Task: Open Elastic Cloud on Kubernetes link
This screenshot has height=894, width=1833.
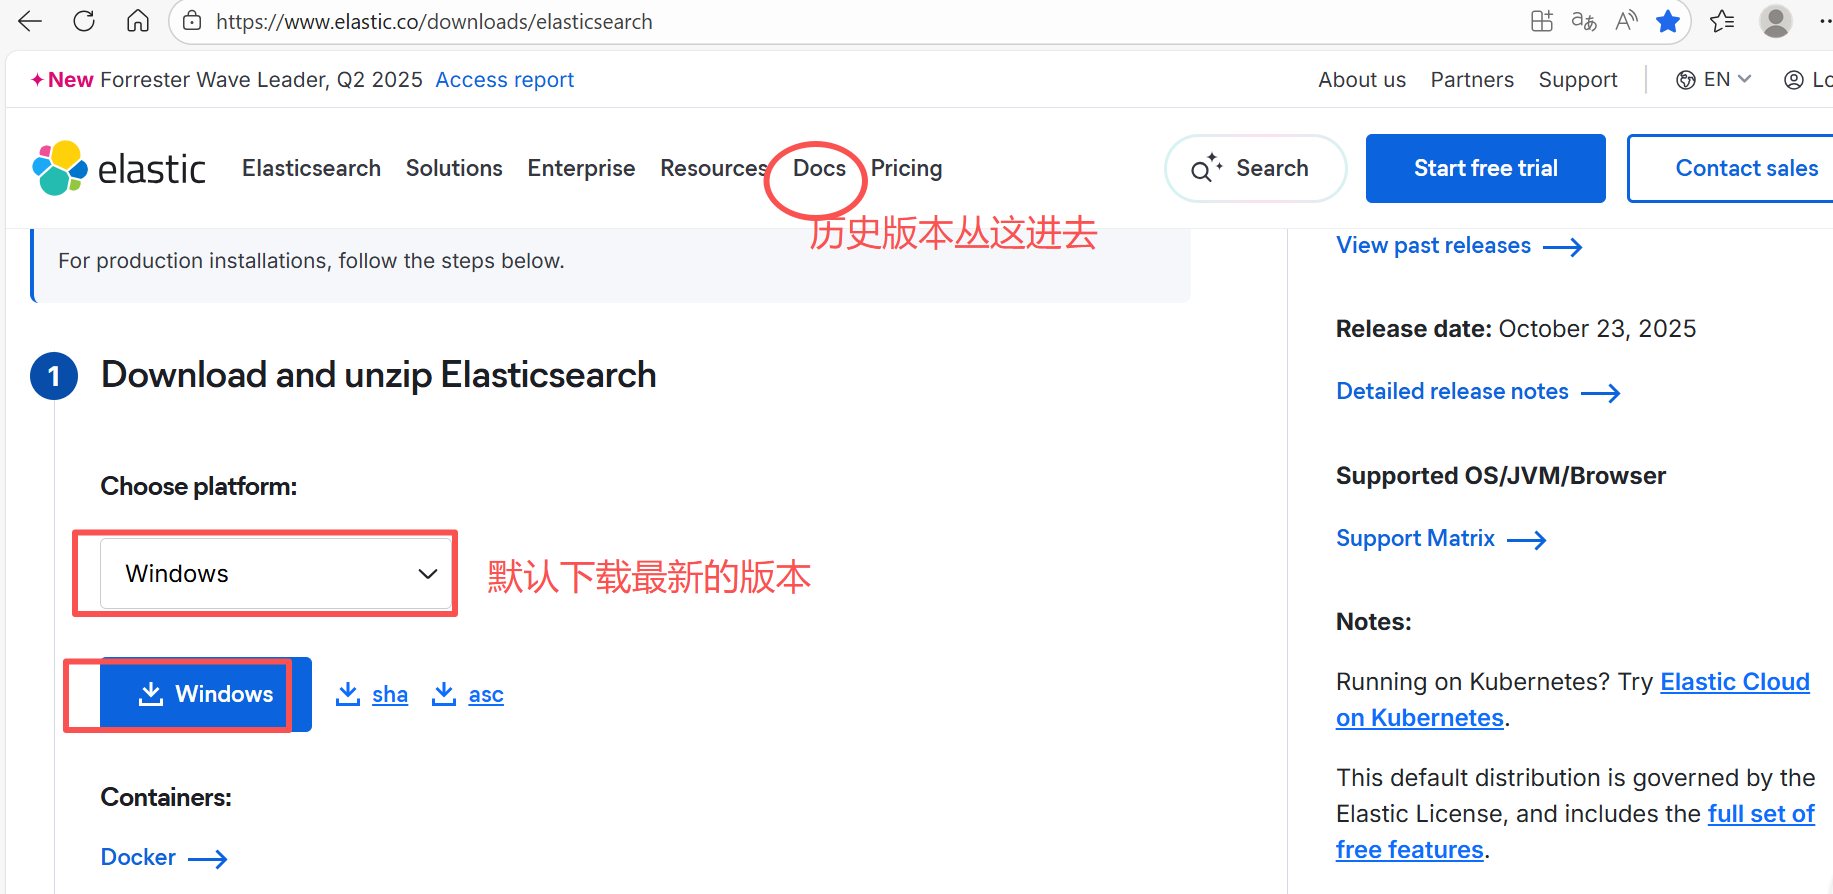Action: tap(1573, 700)
